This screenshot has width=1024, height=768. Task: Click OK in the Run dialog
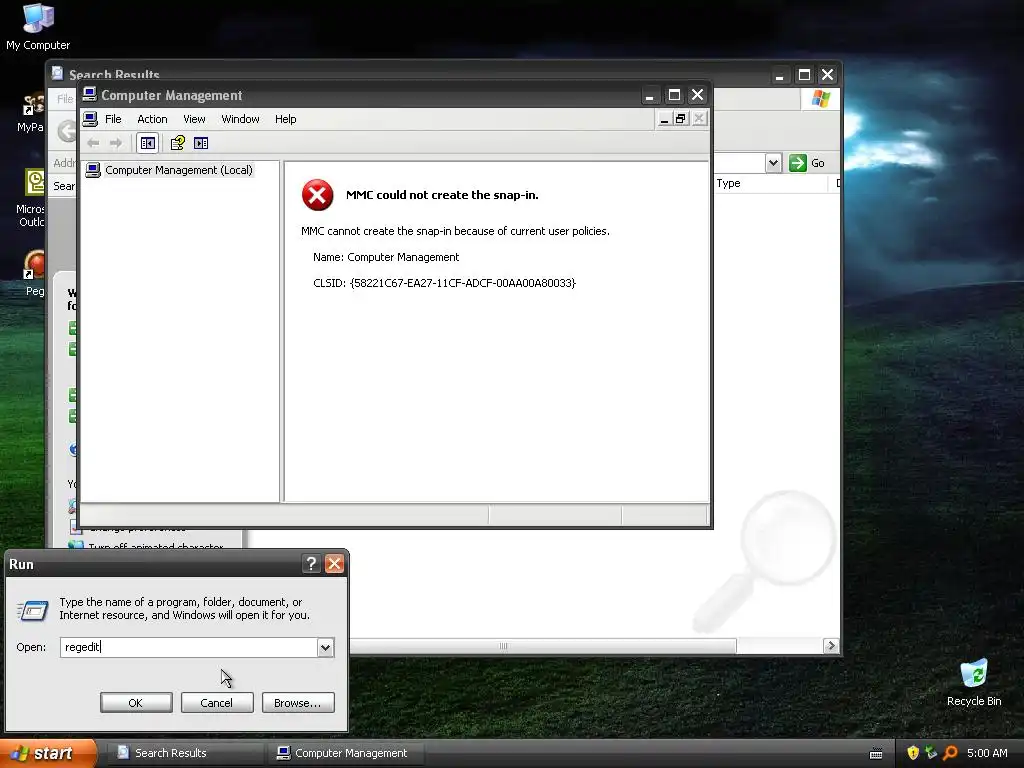pyautogui.click(x=136, y=703)
